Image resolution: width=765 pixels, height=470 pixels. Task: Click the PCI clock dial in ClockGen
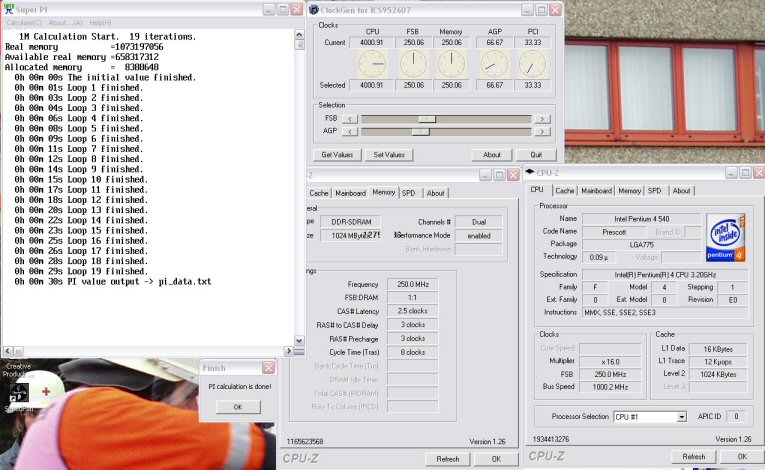[x=532, y=63]
